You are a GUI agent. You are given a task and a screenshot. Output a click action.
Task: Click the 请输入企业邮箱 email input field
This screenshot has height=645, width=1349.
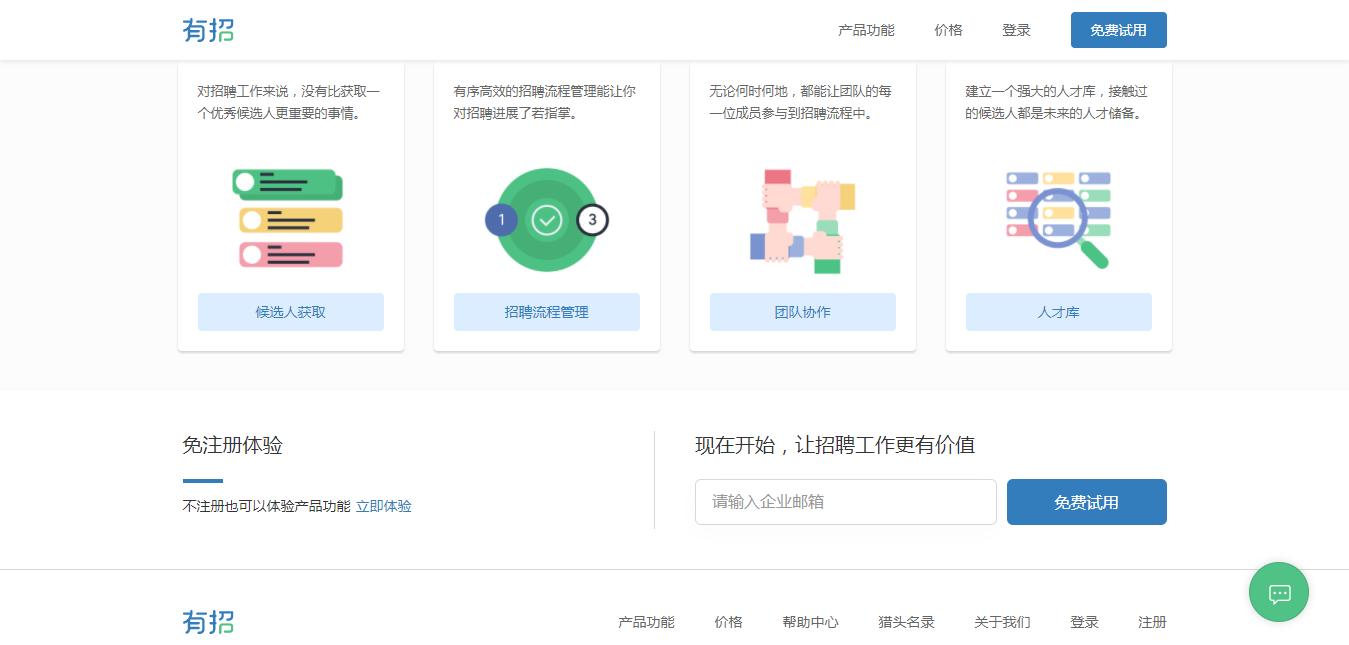(845, 501)
